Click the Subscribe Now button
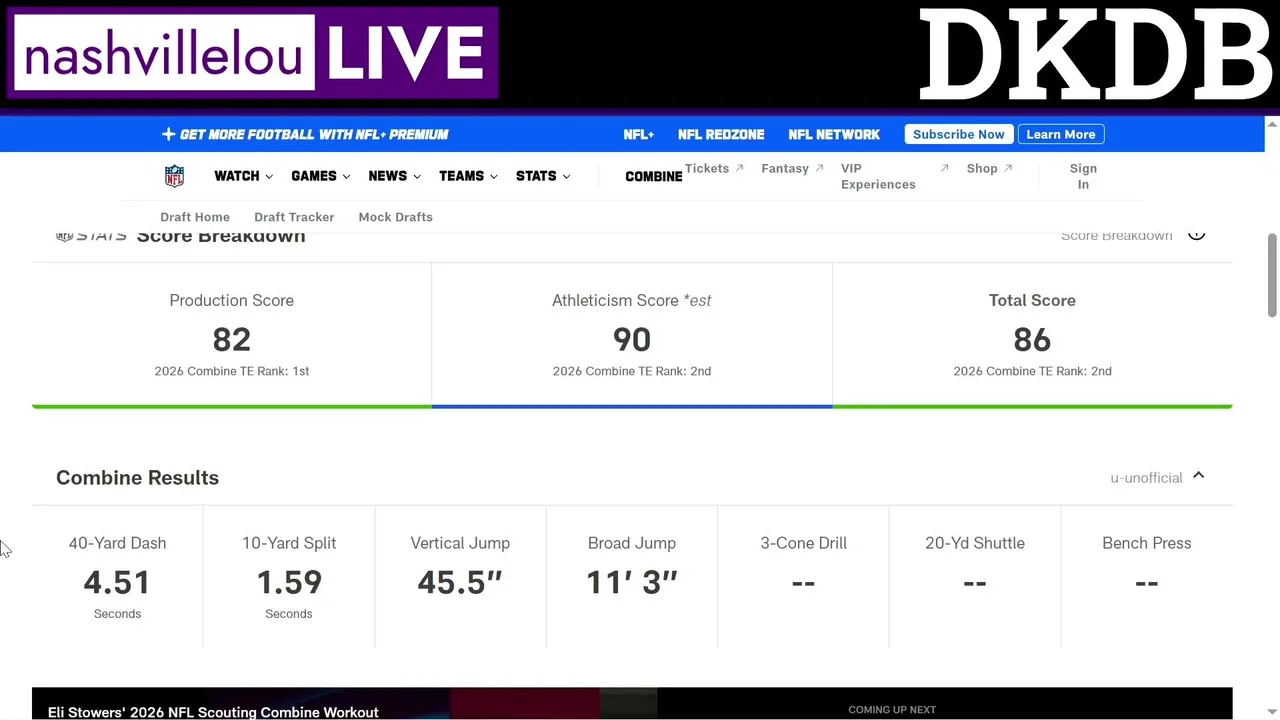 pos(959,134)
